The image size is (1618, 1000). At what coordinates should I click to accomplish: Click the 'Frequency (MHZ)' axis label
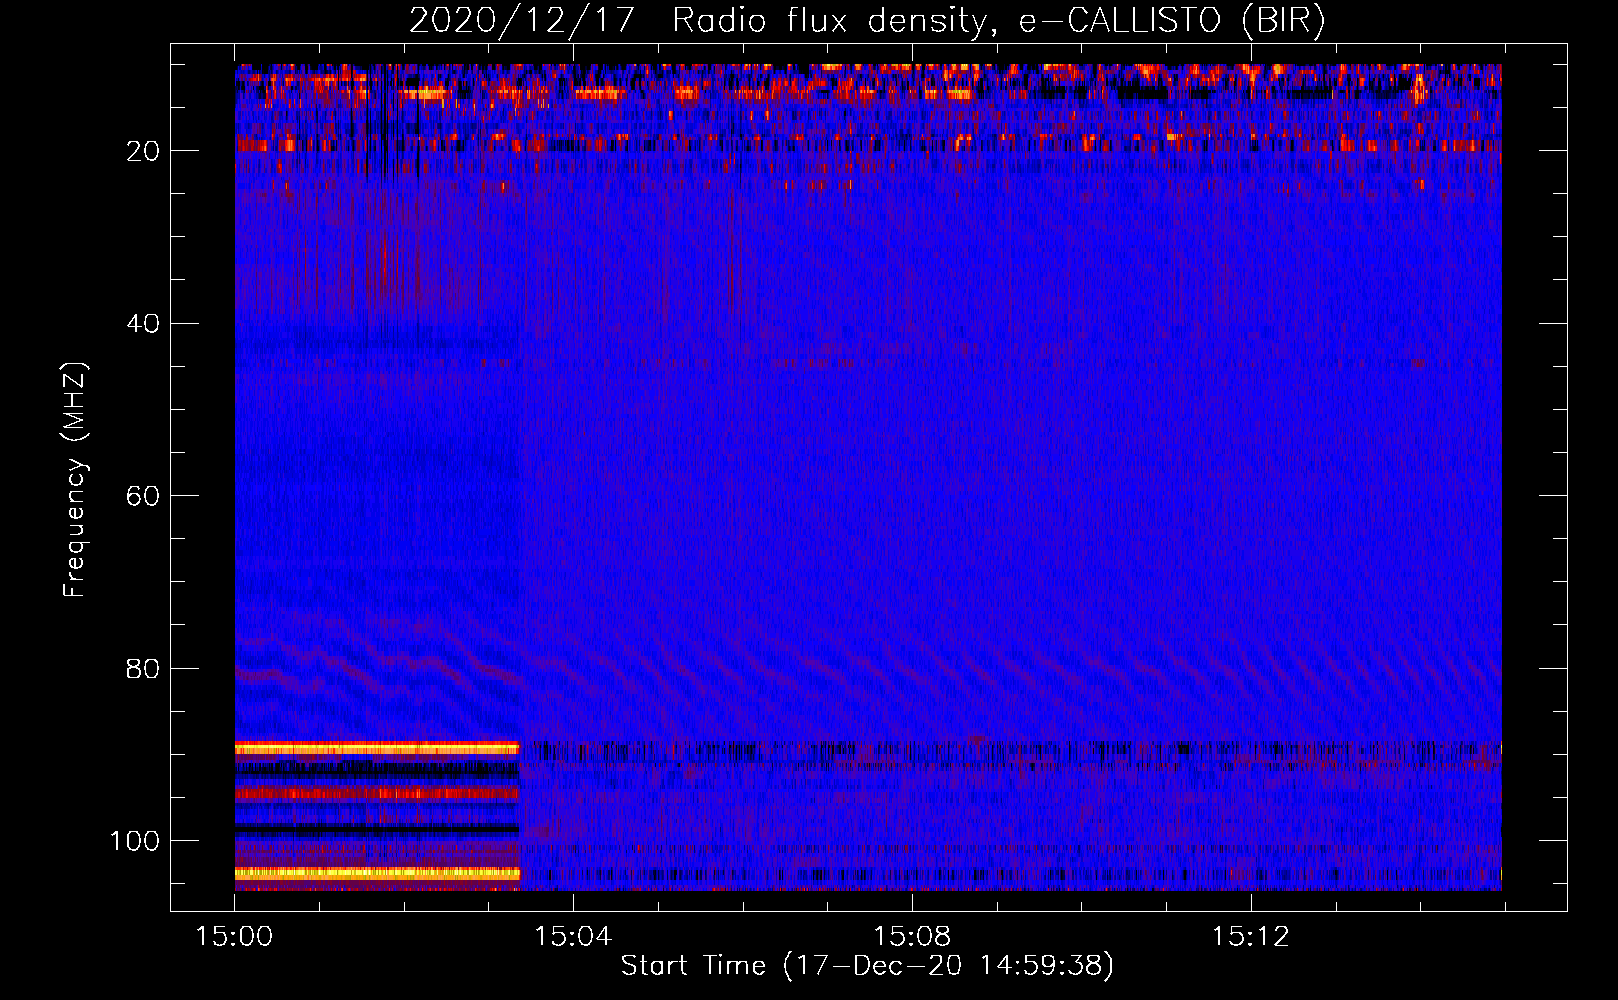tap(75, 479)
